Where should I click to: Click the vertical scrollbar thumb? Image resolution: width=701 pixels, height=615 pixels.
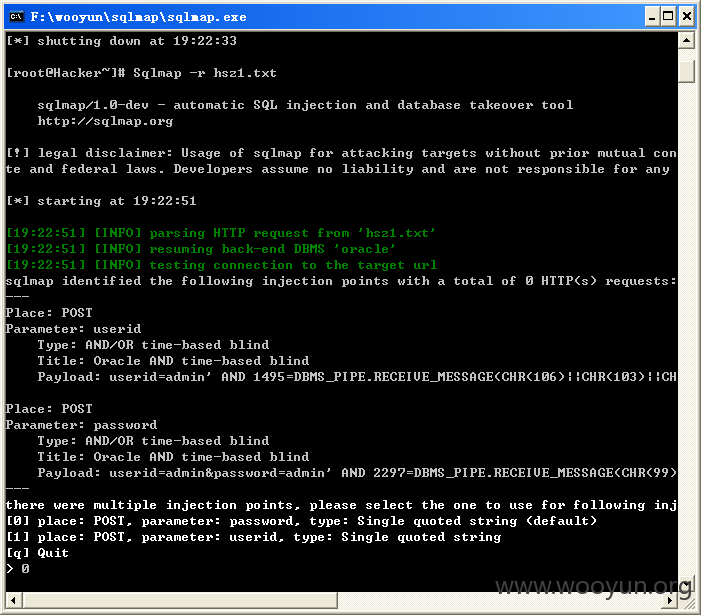coord(686,71)
